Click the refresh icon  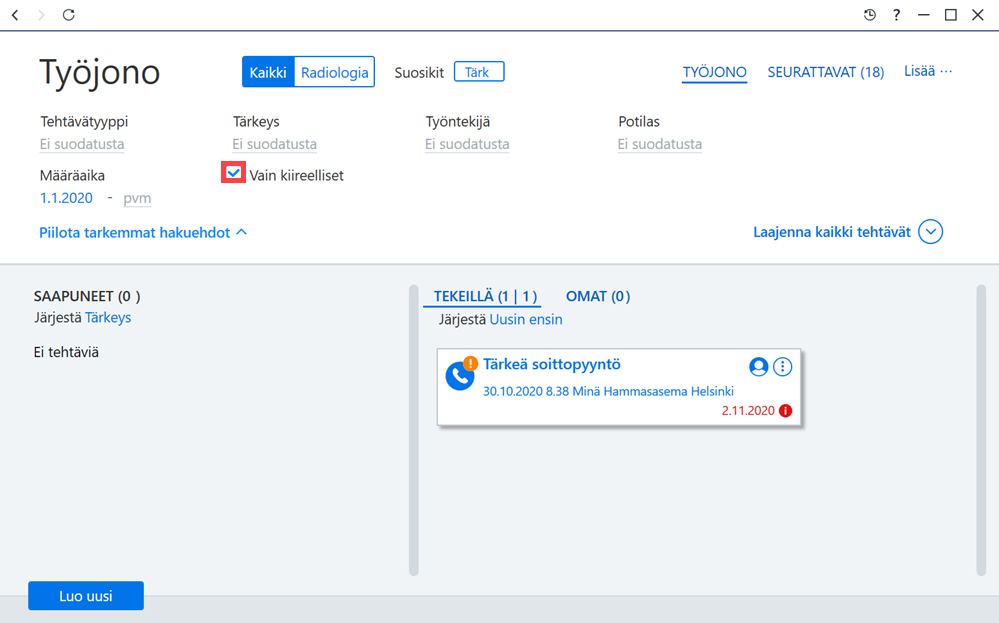69,15
